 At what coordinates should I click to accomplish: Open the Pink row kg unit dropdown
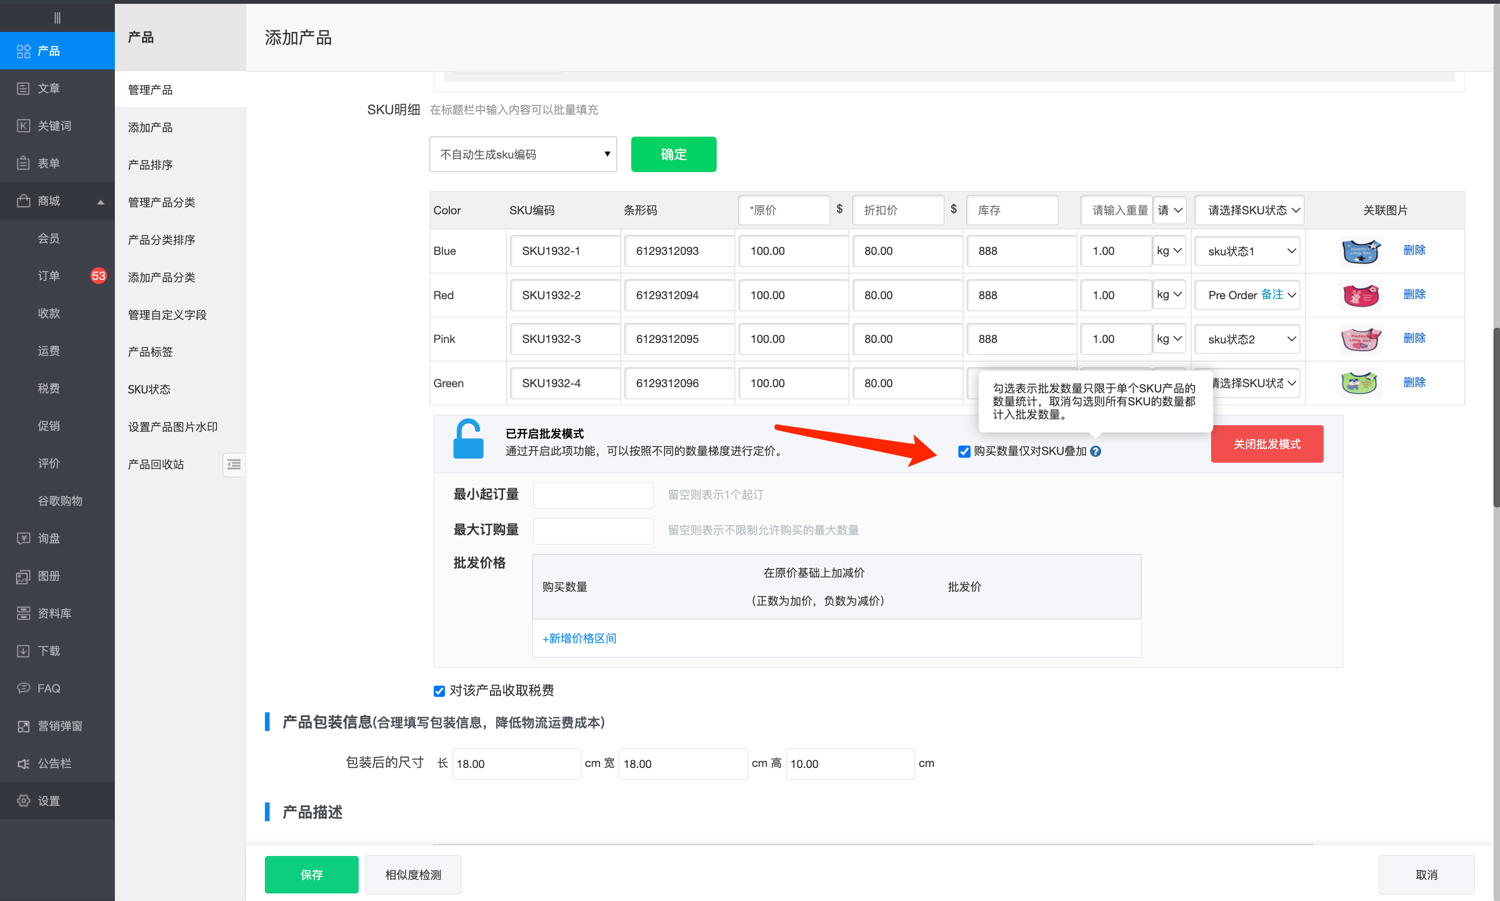[x=1169, y=339]
